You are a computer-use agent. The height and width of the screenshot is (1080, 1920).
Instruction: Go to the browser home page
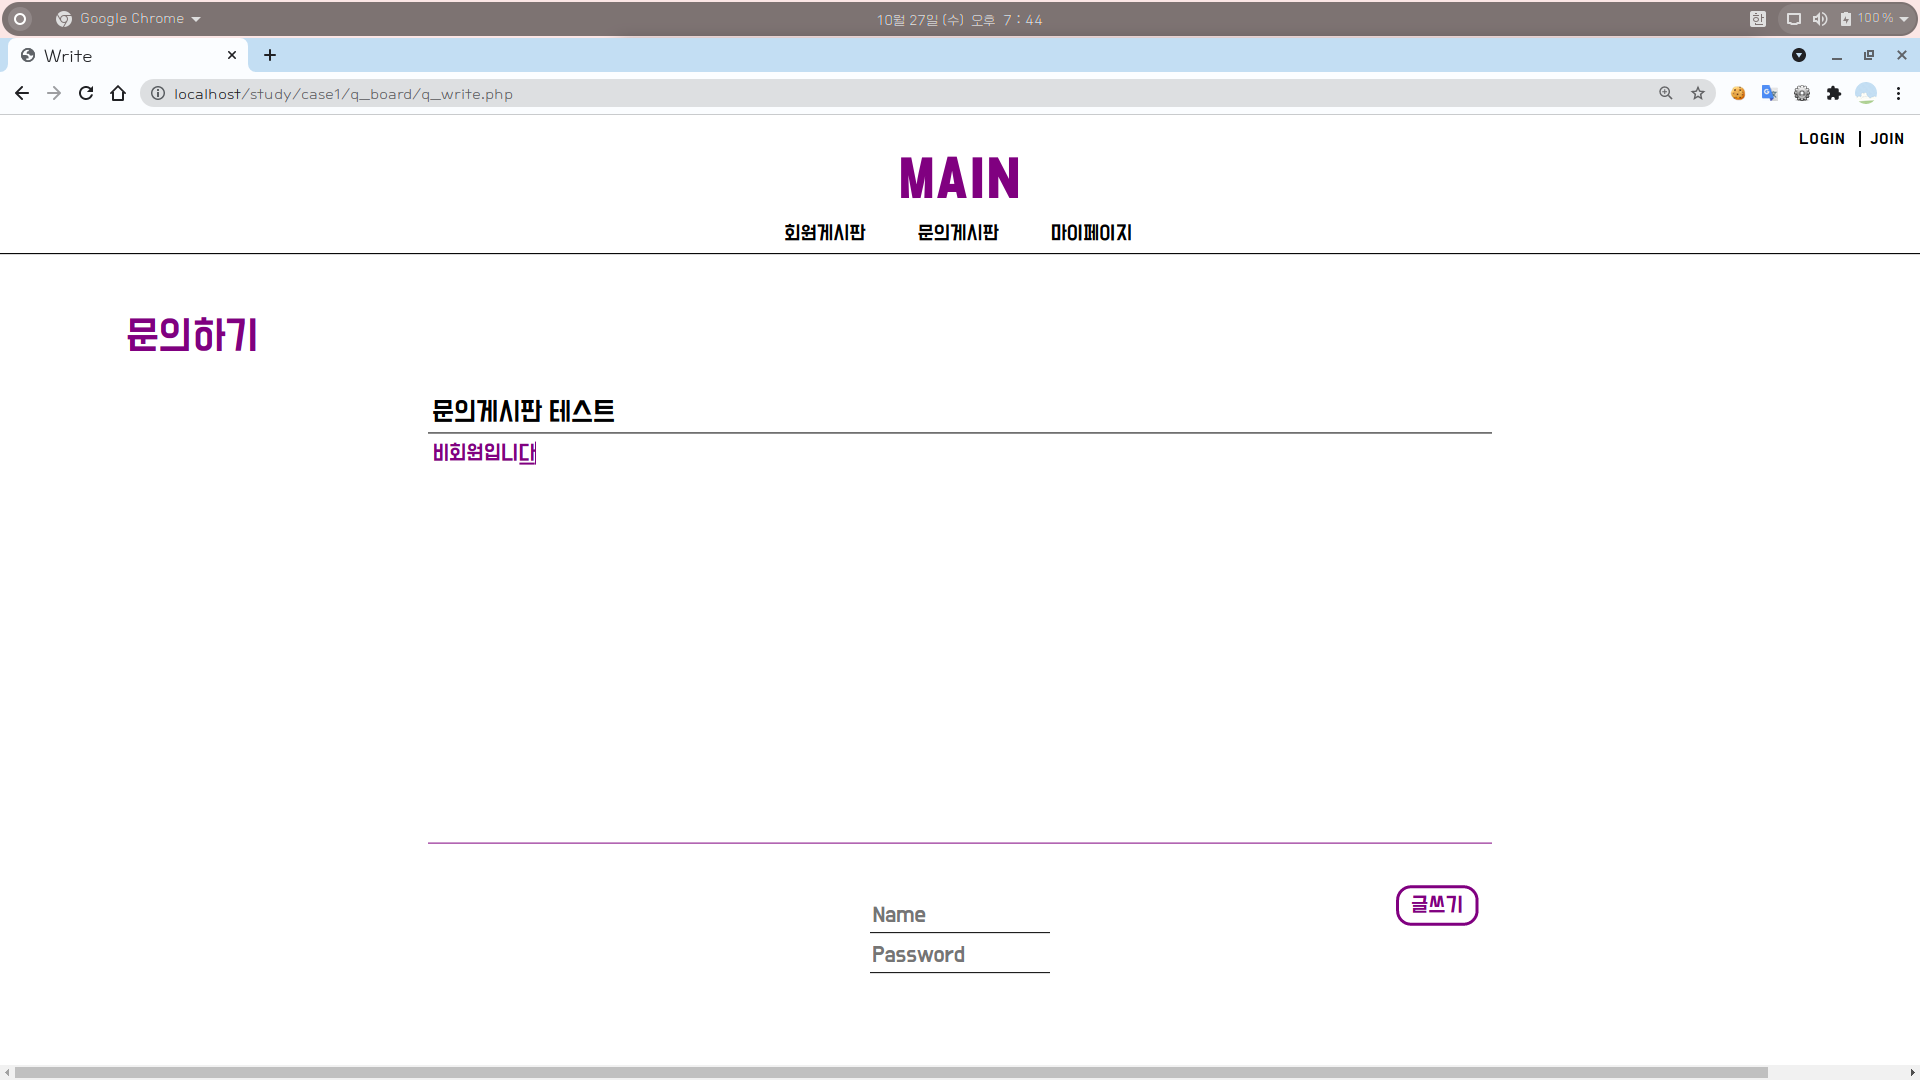click(118, 93)
